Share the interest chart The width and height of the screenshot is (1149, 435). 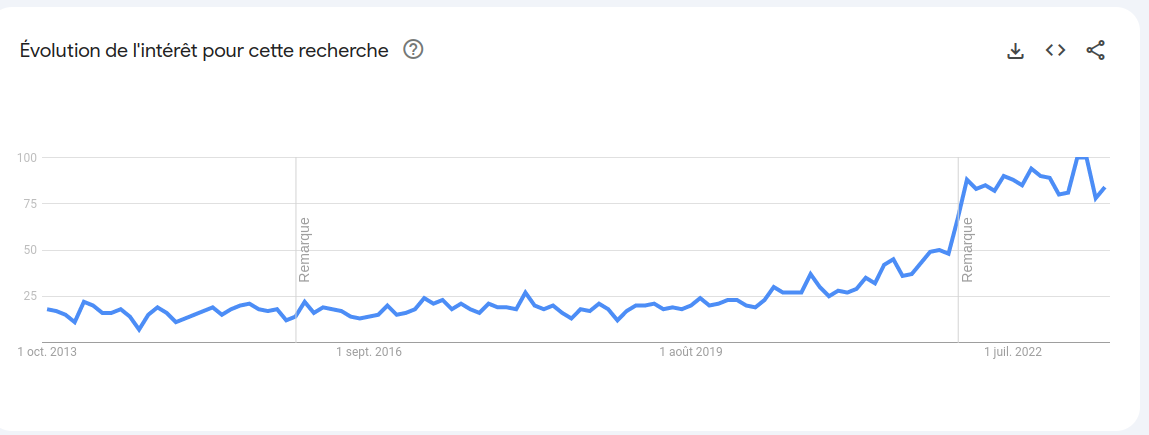1095,50
